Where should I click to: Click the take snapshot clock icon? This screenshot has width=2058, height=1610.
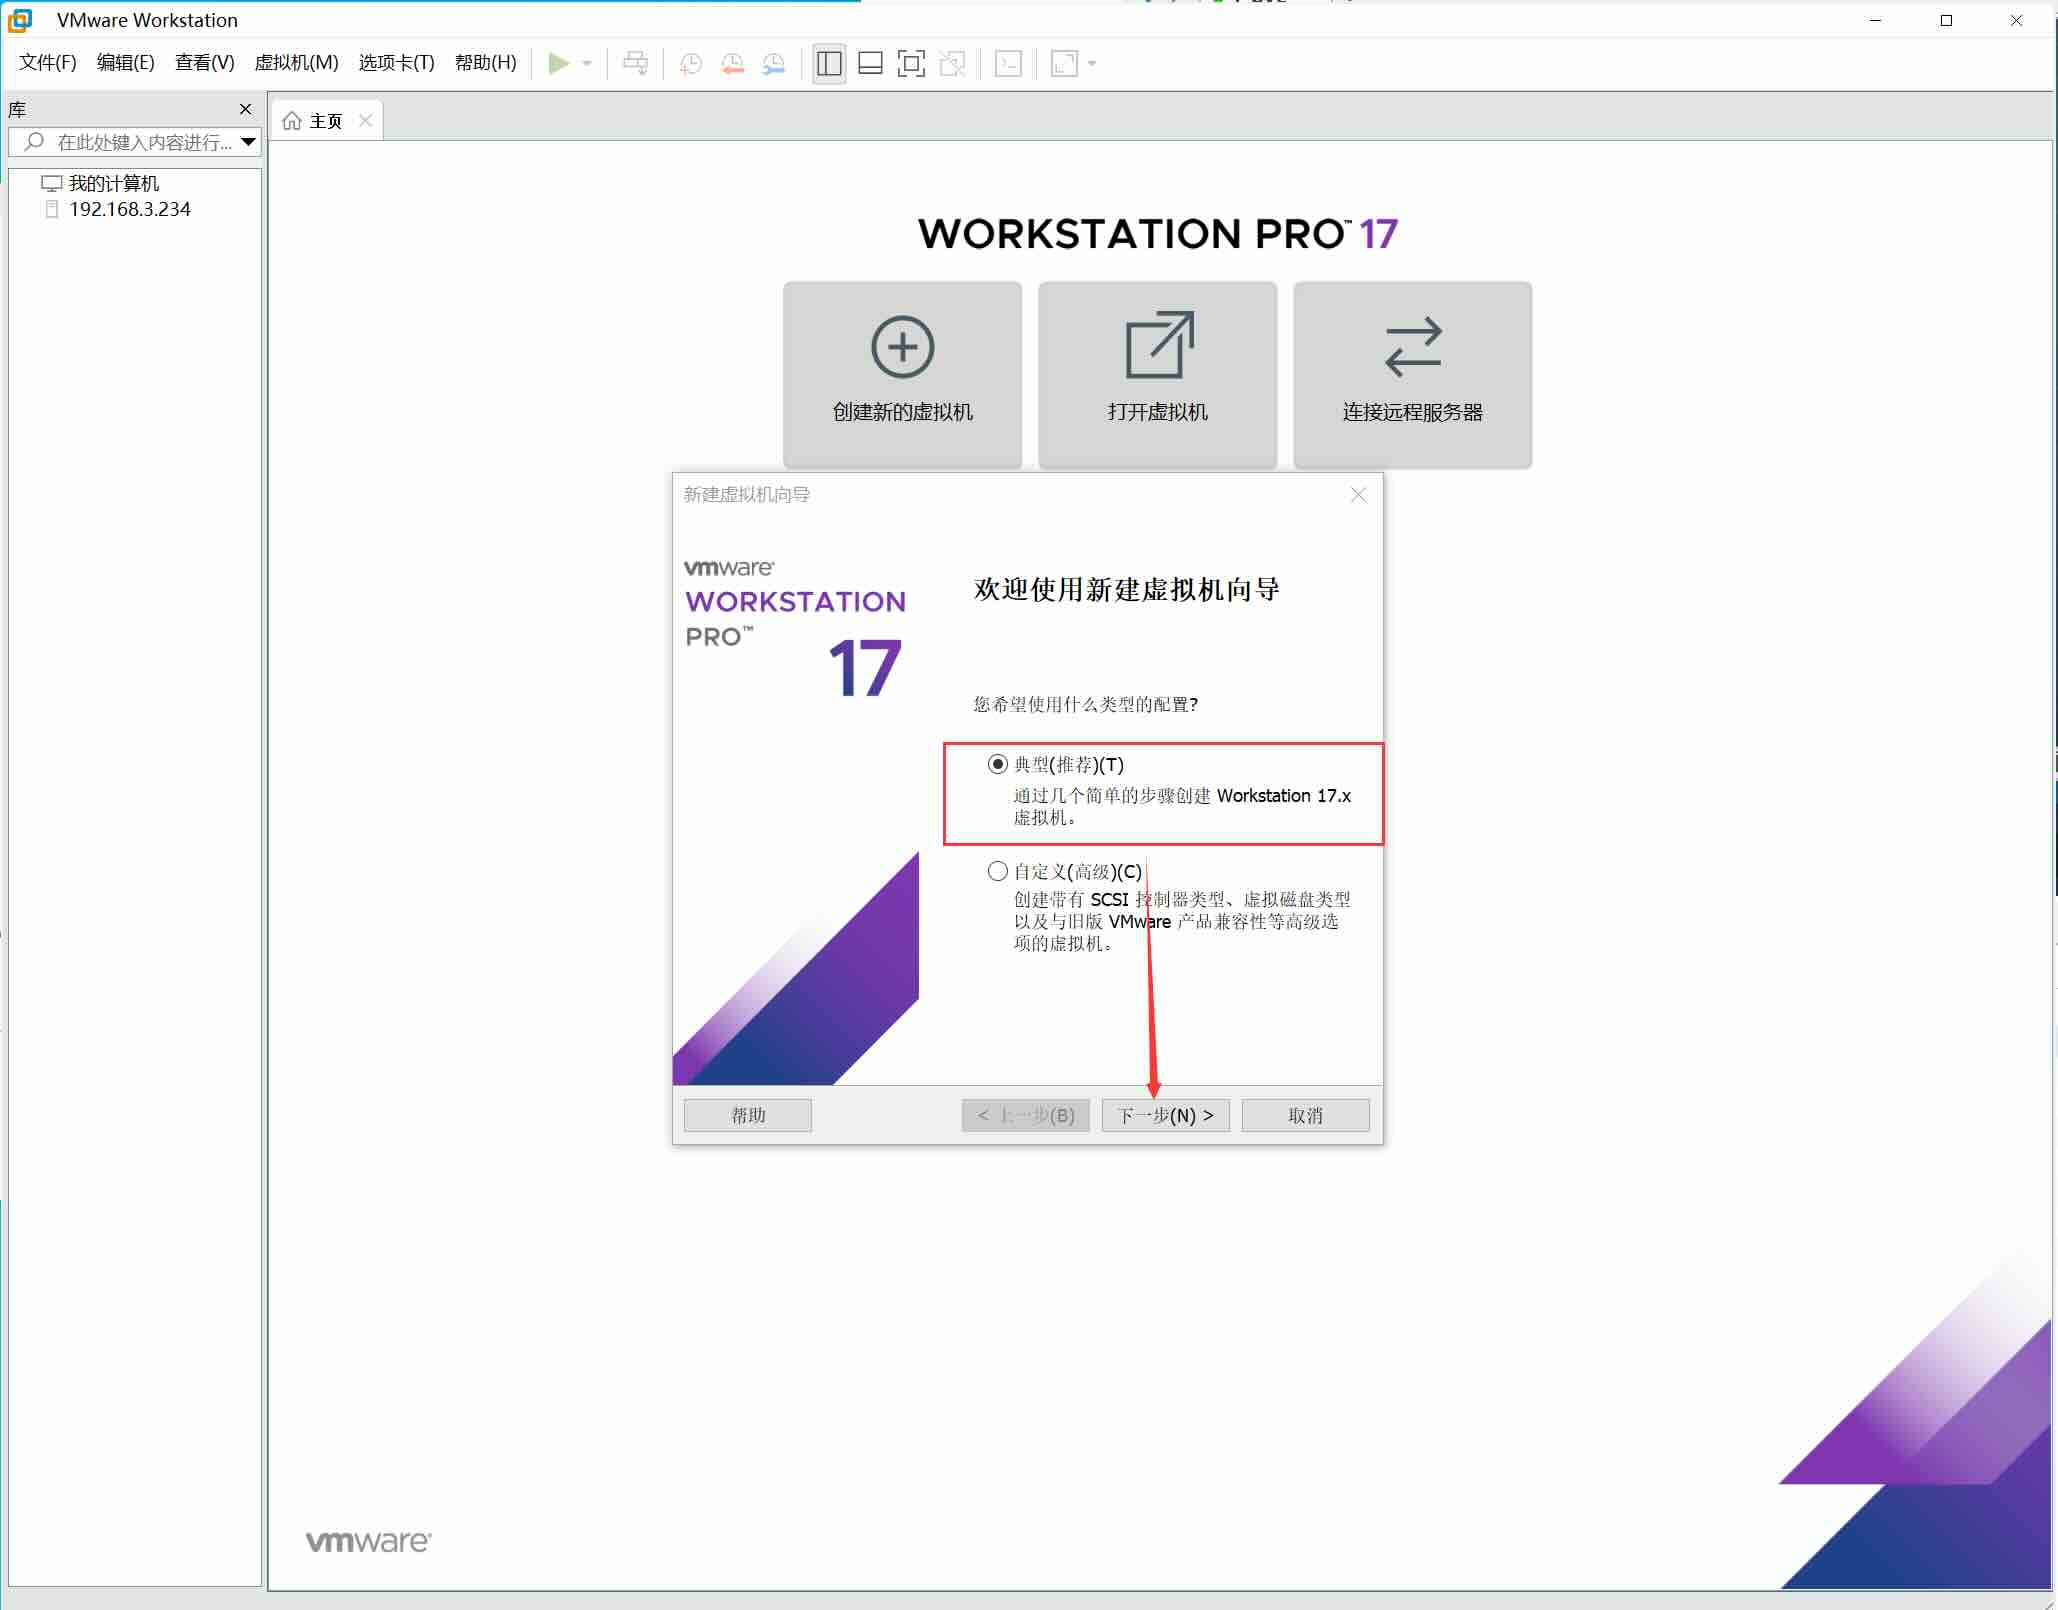691,64
